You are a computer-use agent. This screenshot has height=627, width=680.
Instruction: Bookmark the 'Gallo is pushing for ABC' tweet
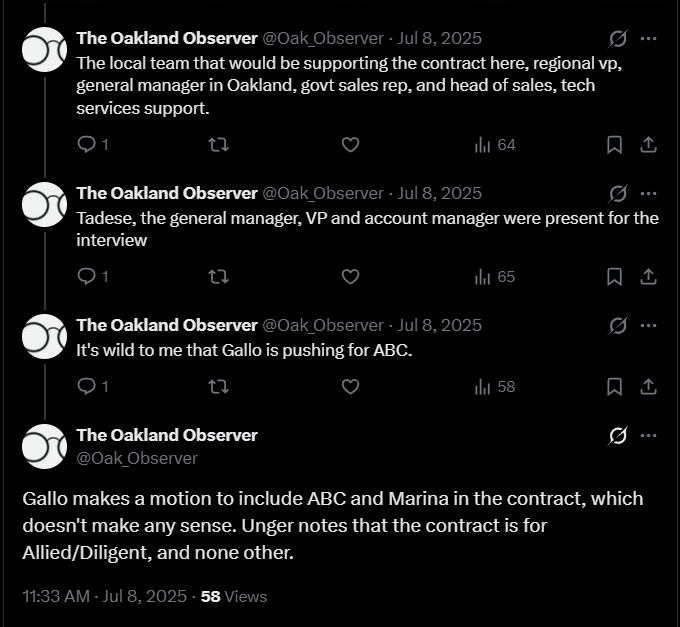[x=615, y=386]
